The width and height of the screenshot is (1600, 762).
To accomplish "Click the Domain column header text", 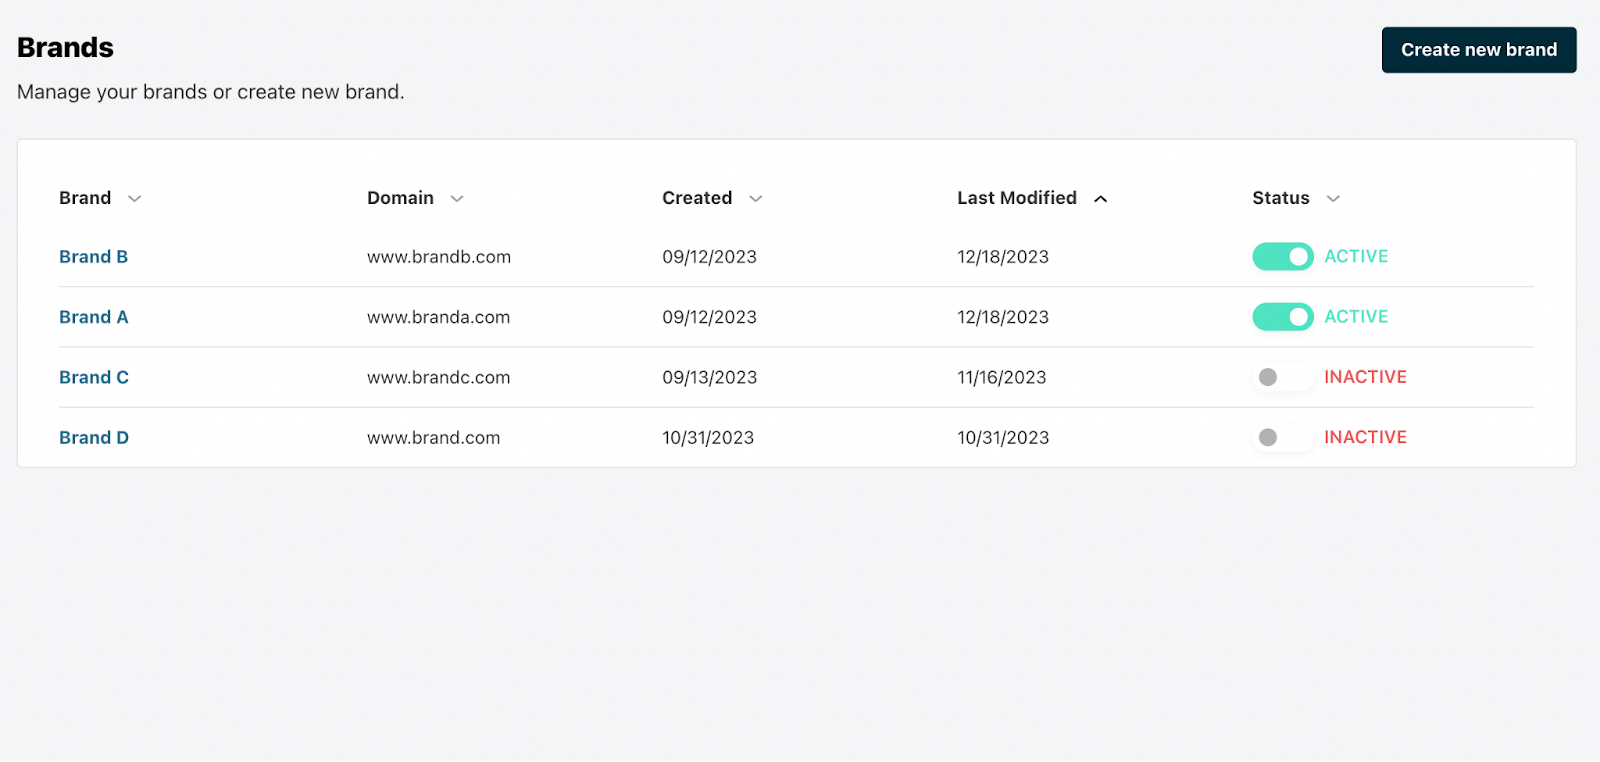I will (x=400, y=198).
